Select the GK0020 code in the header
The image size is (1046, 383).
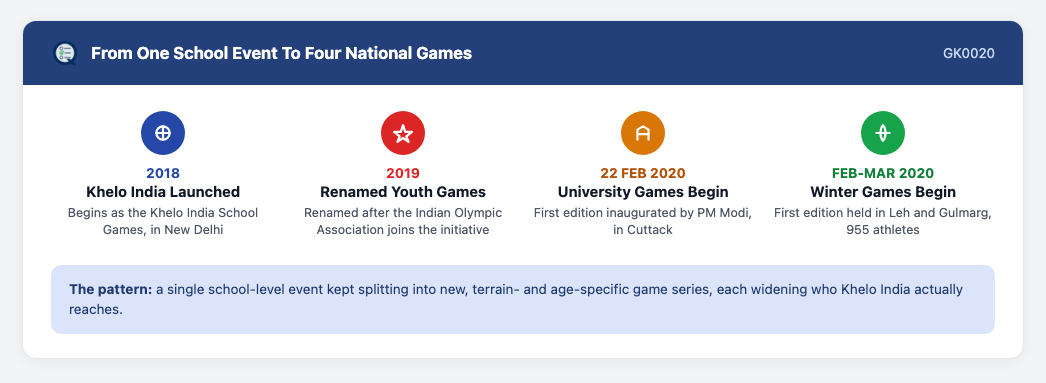969,53
